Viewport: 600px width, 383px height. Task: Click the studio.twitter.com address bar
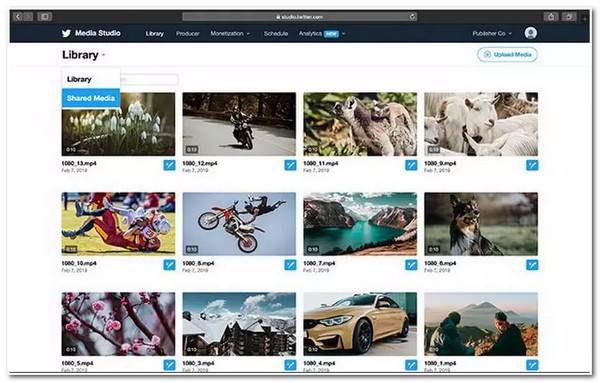coord(300,17)
